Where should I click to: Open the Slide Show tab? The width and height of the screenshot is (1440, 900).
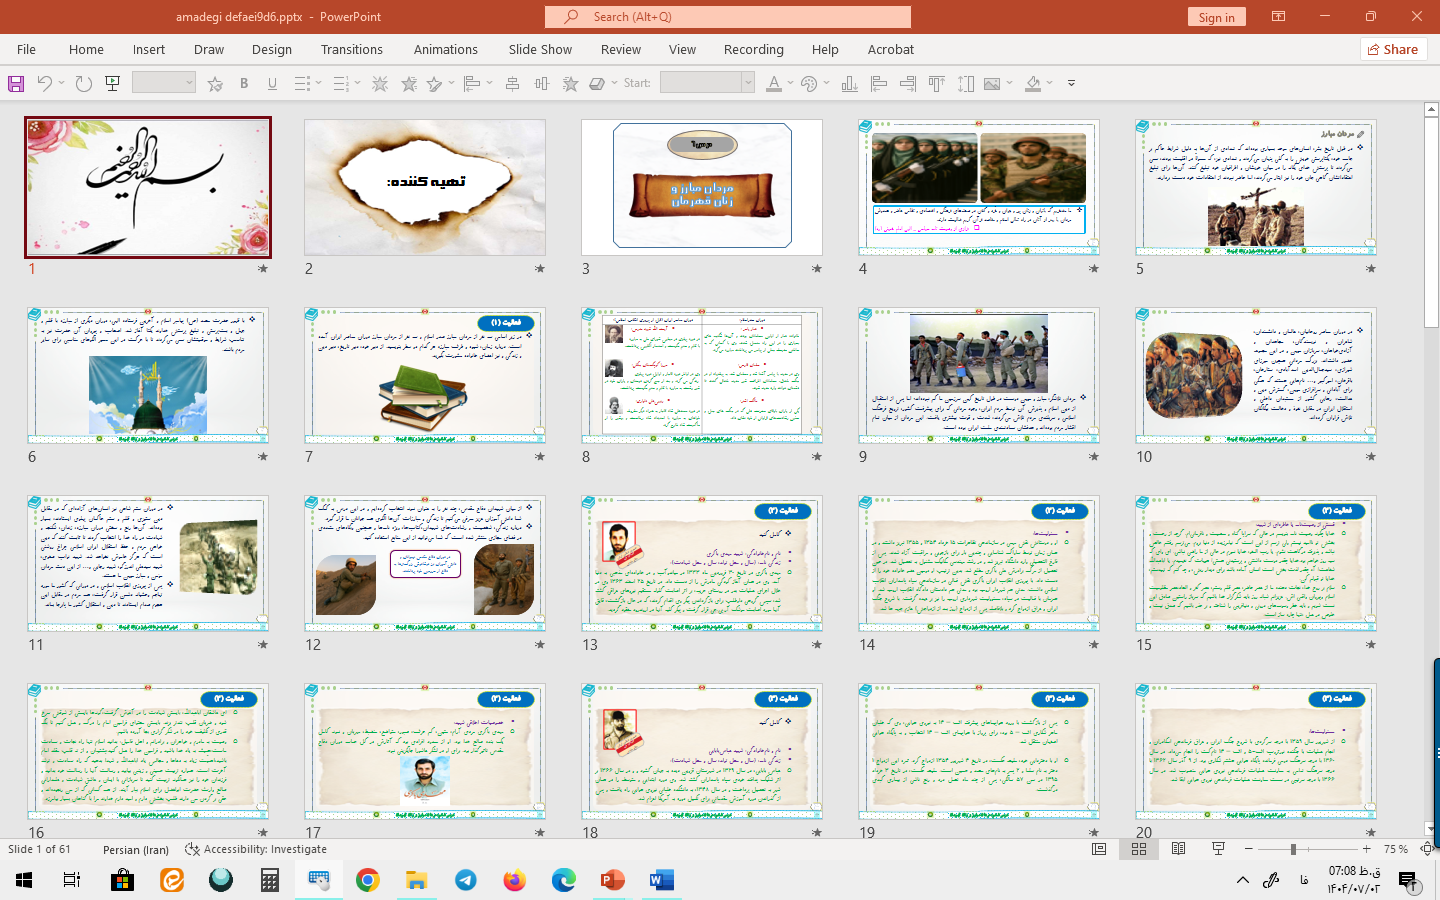coord(540,49)
